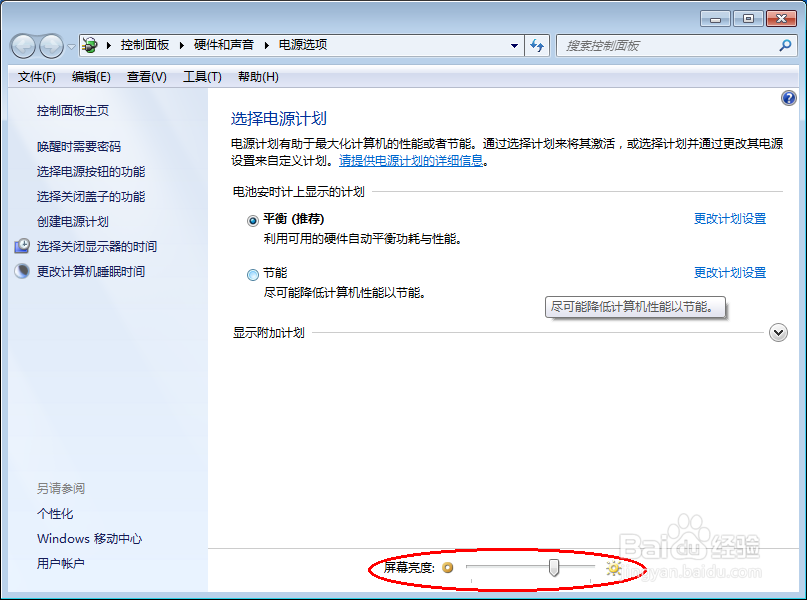Expand 显示附加计划 with the chevron button
This screenshot has width=807, height=600.
tap(778, 332)
